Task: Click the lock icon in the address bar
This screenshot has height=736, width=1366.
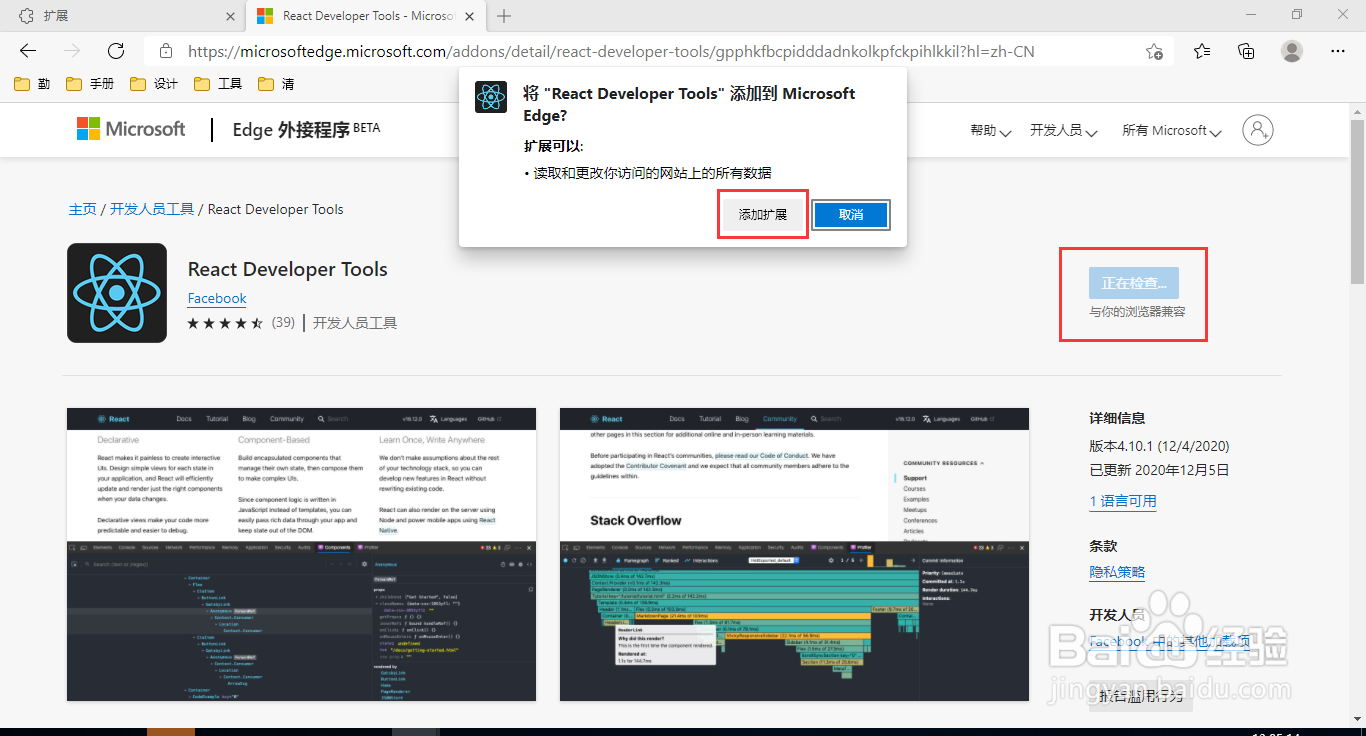Action: tap(165, 51)
